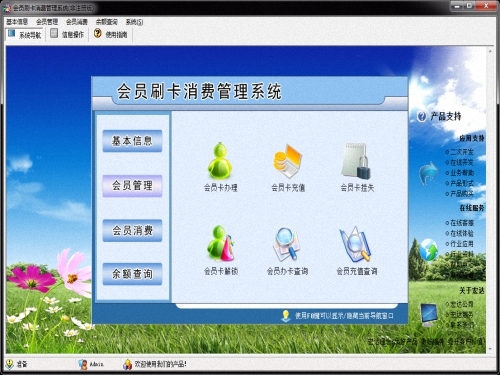
Task: Click the monitor icon beside 关于宏达
Action: (x=429, y=314)
